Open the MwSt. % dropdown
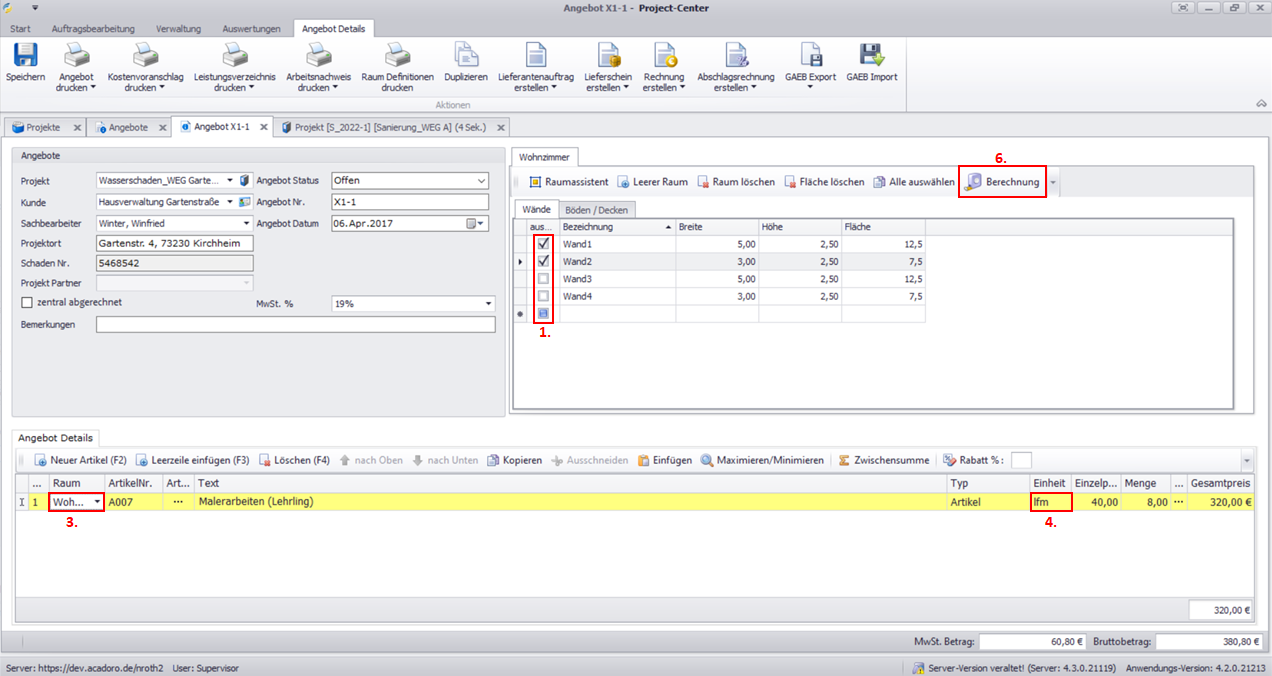Viewport: 1272px width, 676px height. [488, 303]
